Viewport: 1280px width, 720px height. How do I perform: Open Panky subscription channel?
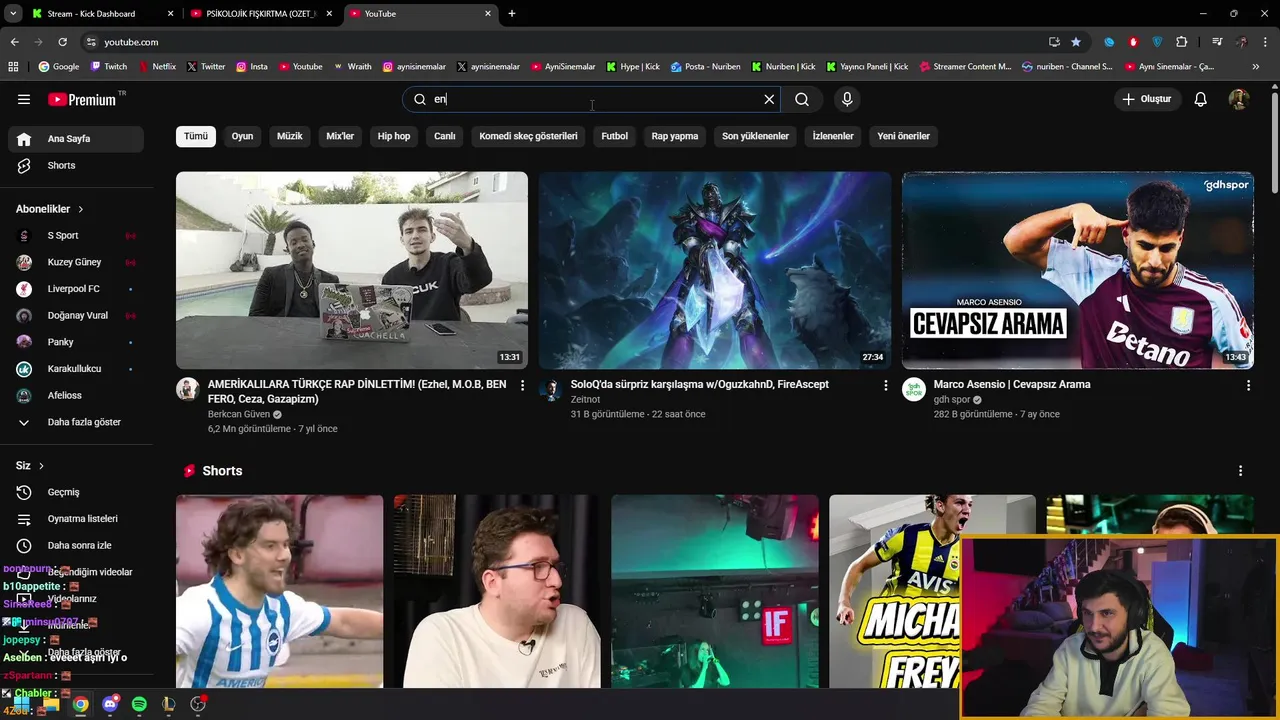pyautogui.click(x=76, y=342)
